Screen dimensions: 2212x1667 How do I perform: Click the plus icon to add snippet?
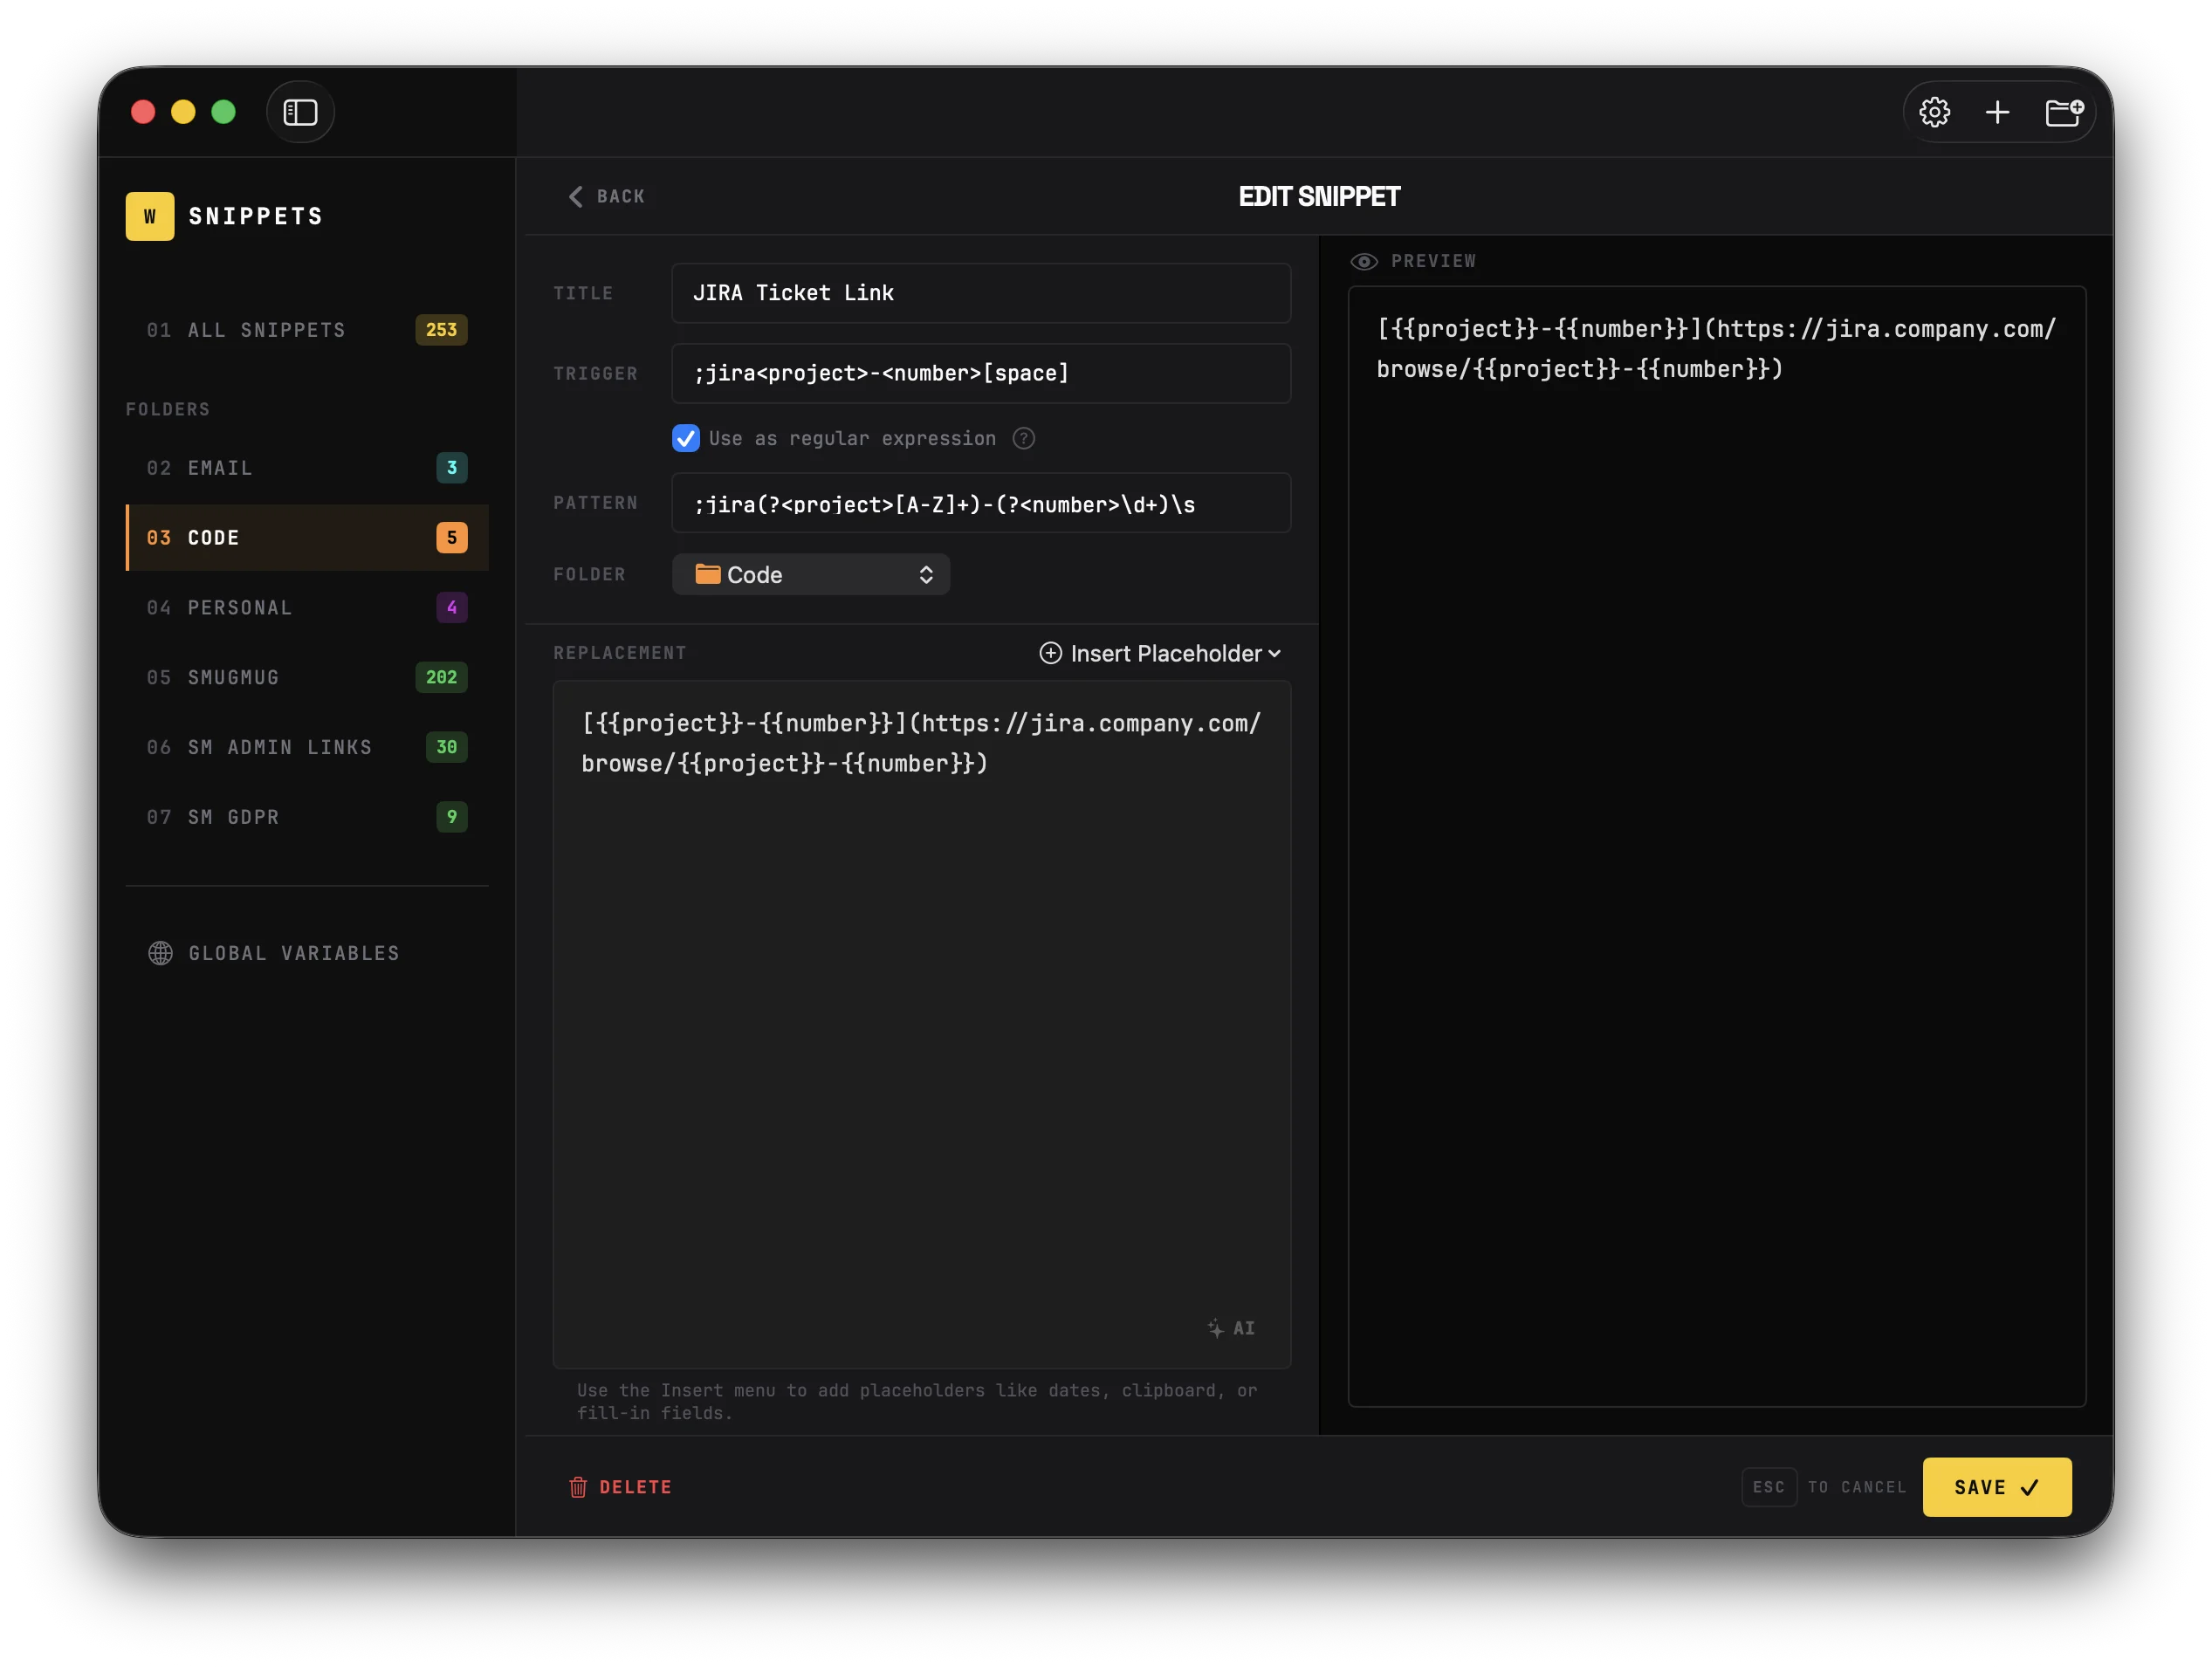[1997, 112]
